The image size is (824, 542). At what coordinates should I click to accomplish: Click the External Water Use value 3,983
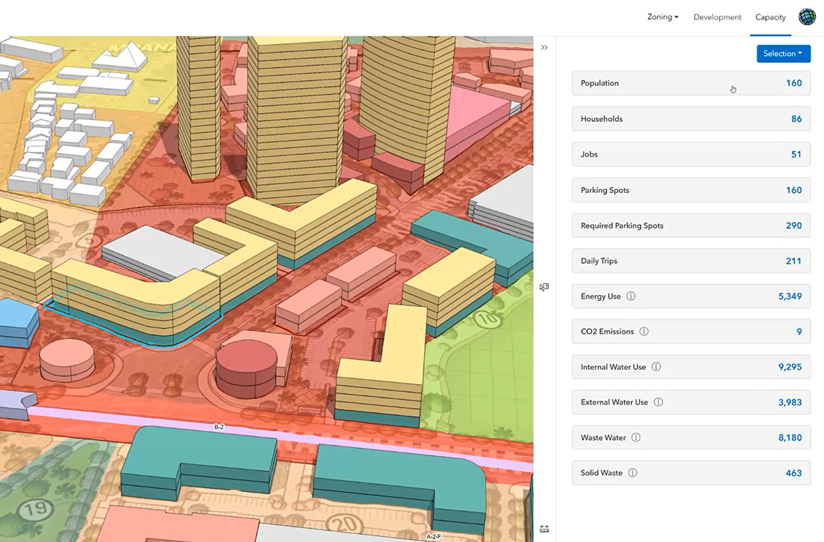[x=790, y=402]
